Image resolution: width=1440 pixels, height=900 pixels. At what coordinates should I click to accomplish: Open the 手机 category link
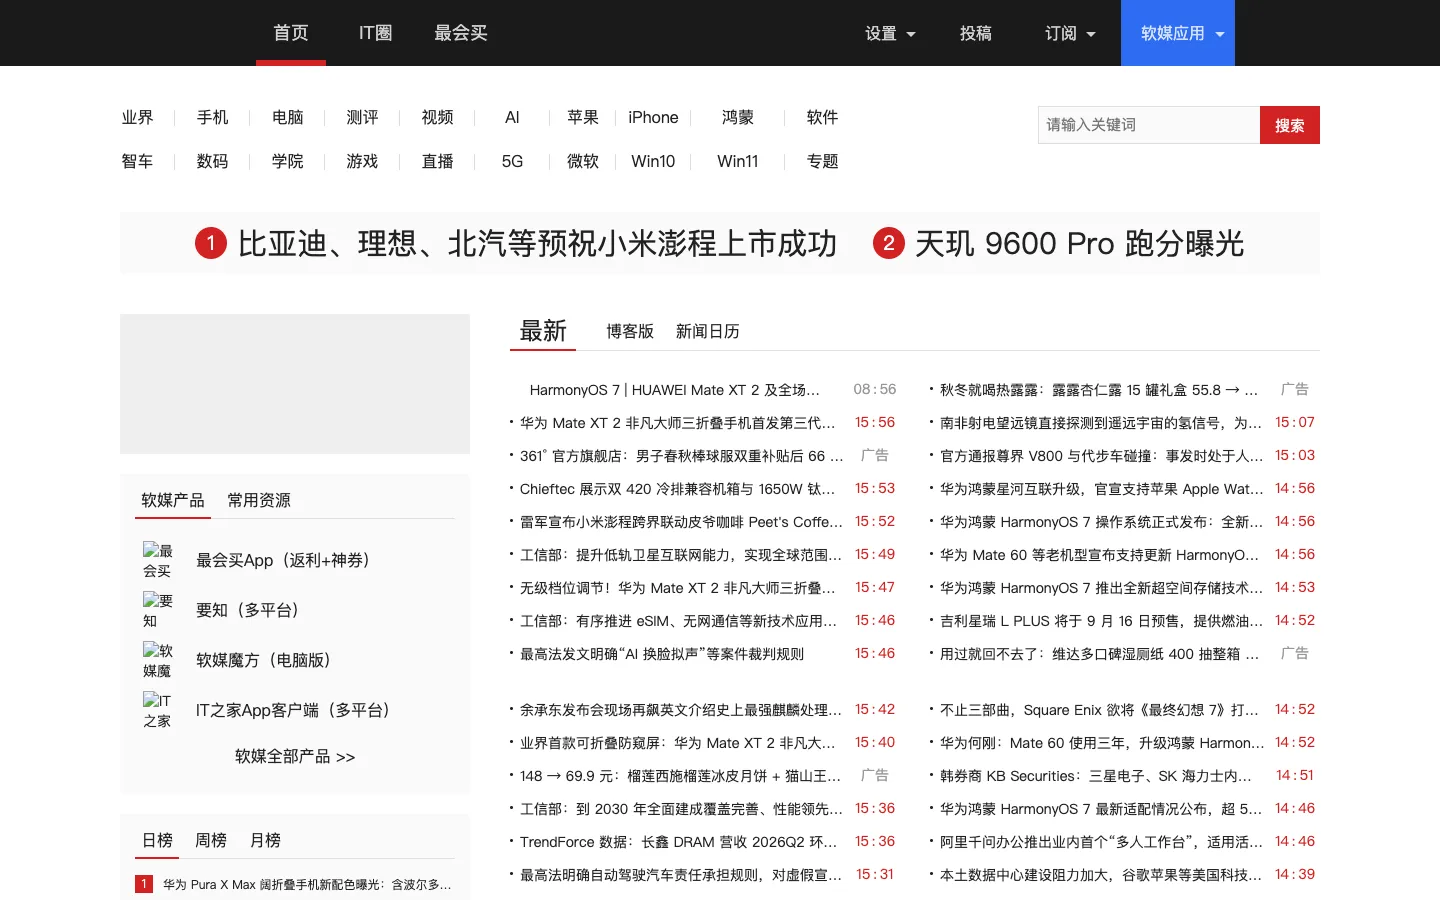(x=212, y=117)
